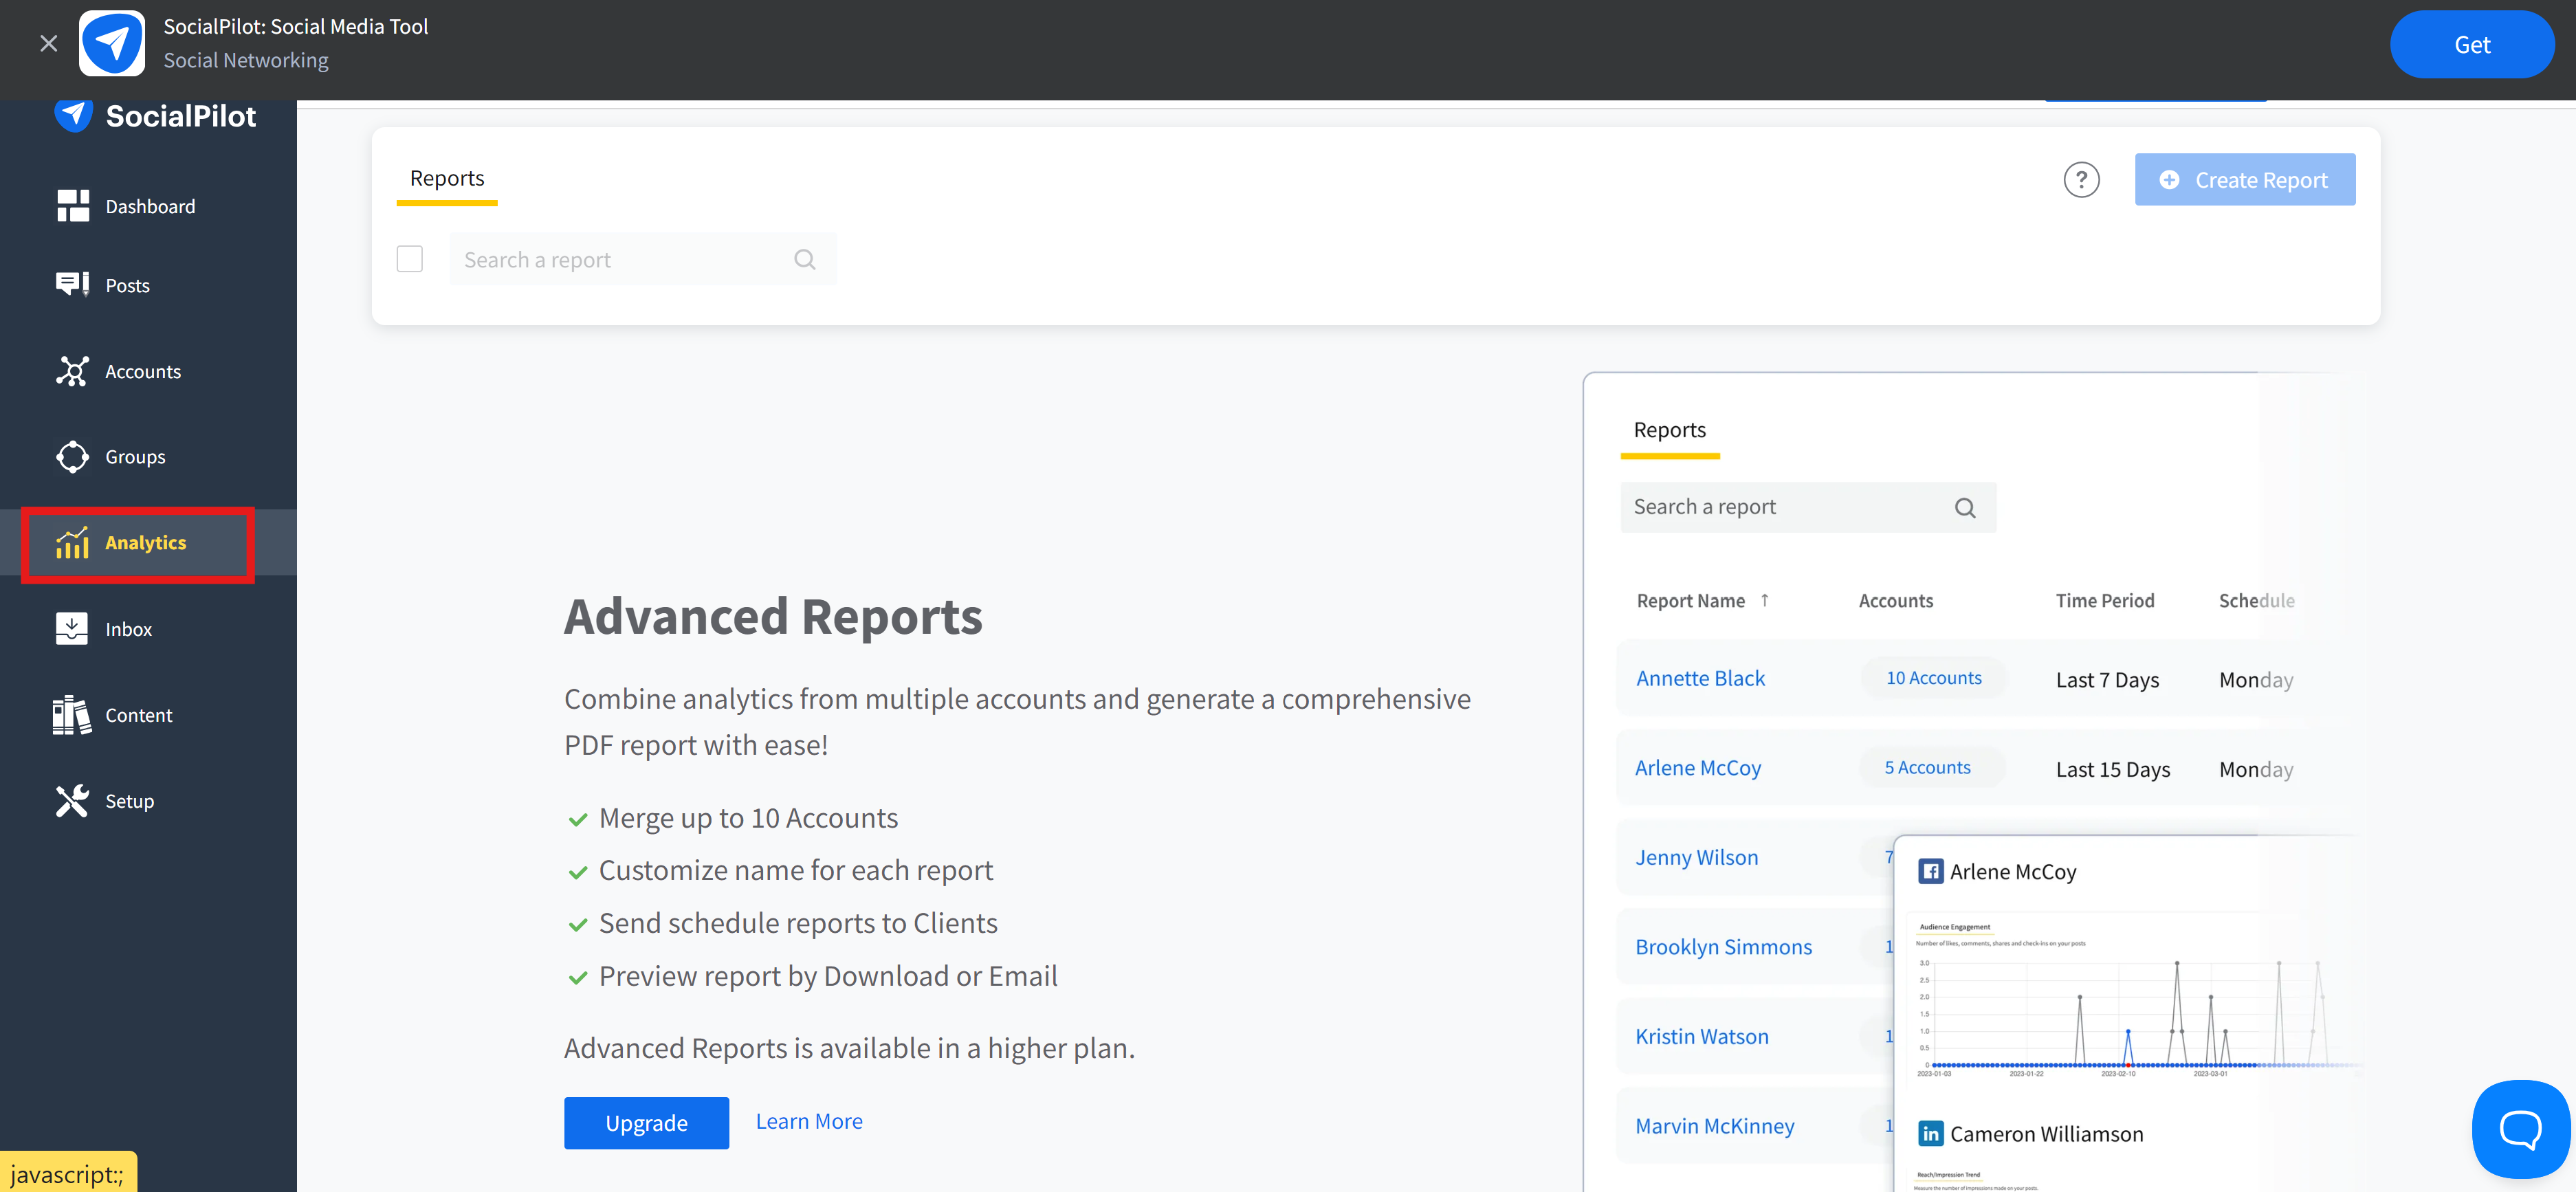Open the Inbox sidebar icon

pos(72,629)
